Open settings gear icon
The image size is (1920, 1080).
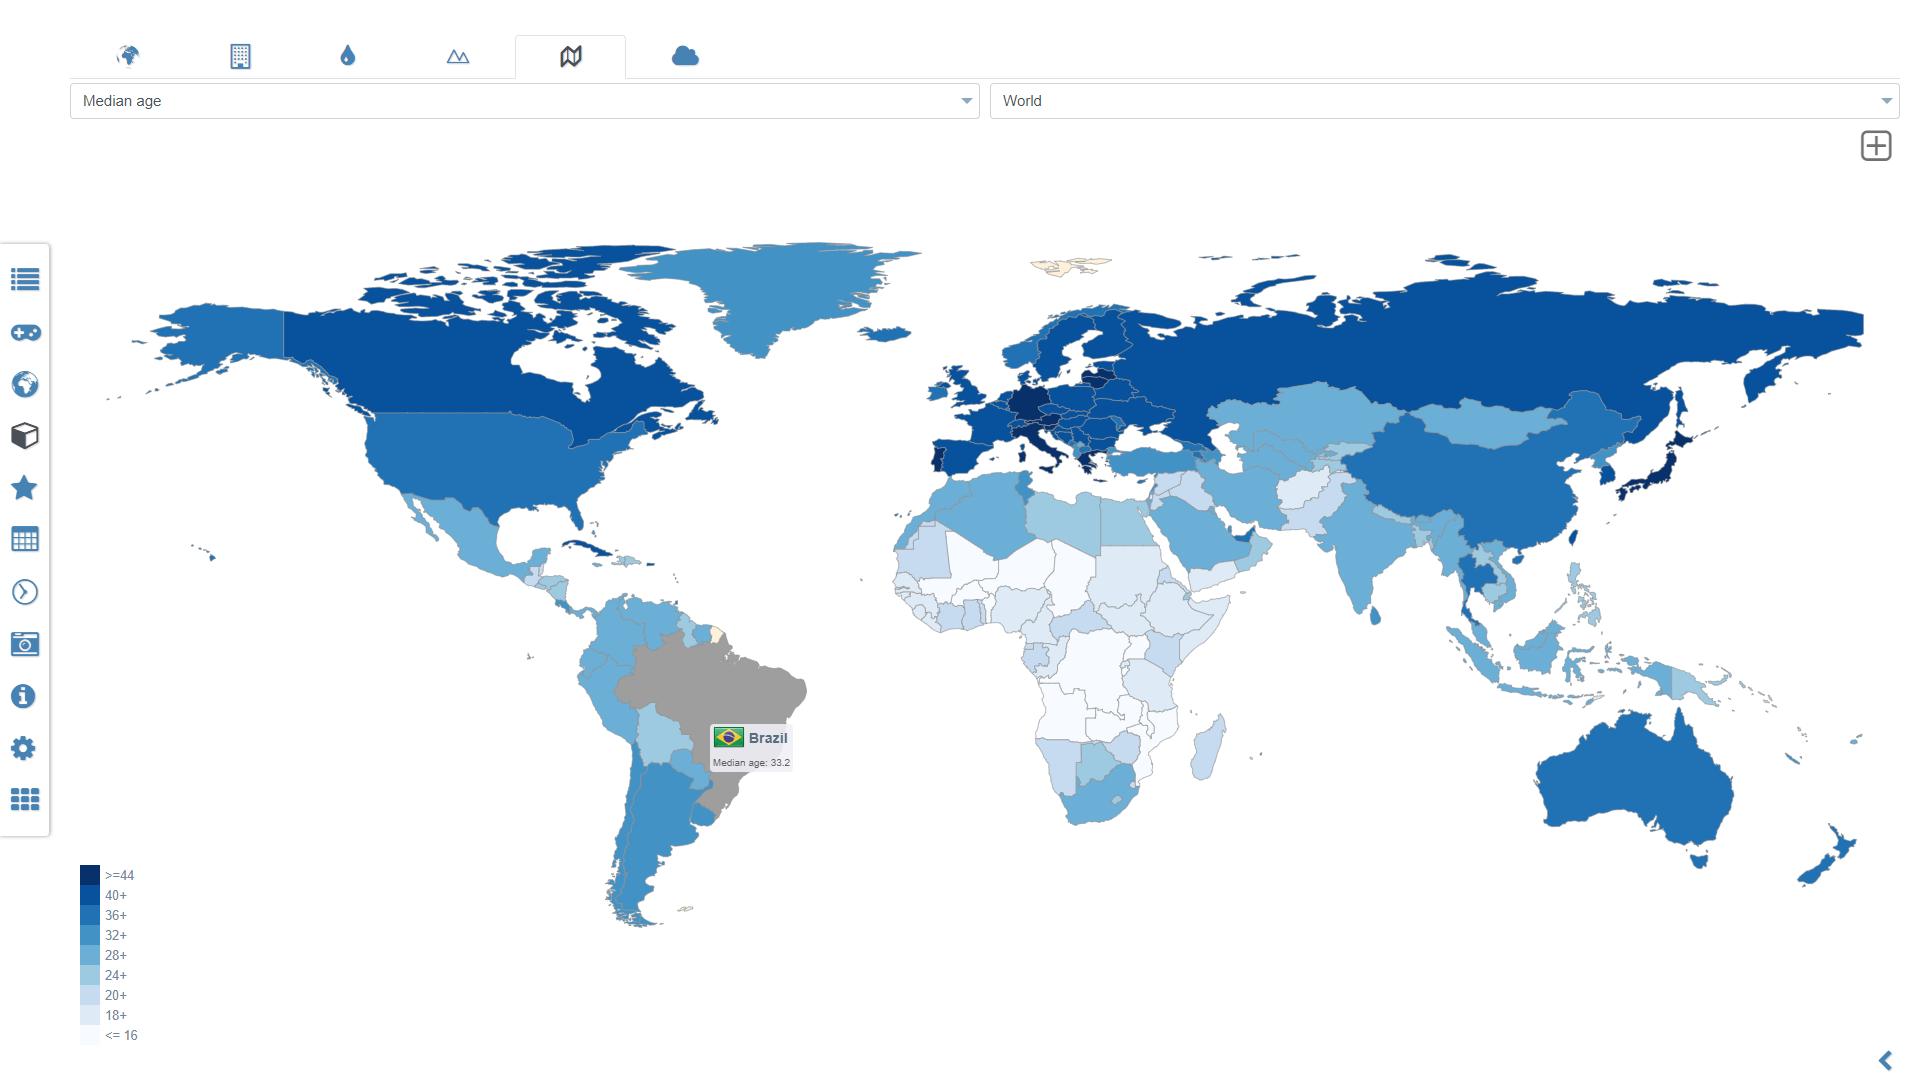point(25,748)
